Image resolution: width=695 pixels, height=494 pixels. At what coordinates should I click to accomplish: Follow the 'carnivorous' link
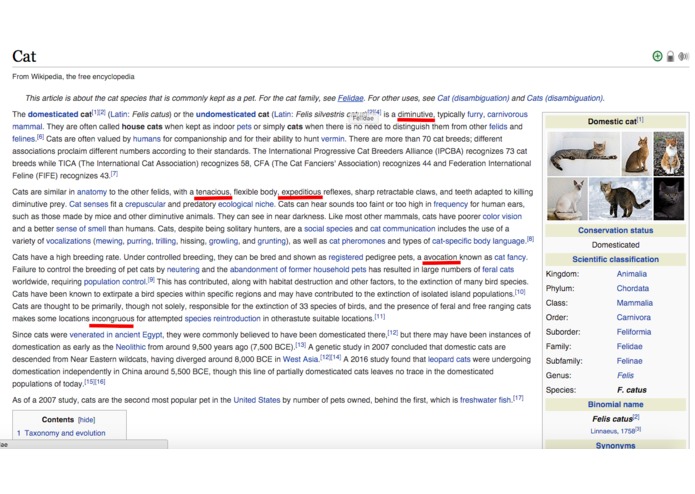(507, 114)
